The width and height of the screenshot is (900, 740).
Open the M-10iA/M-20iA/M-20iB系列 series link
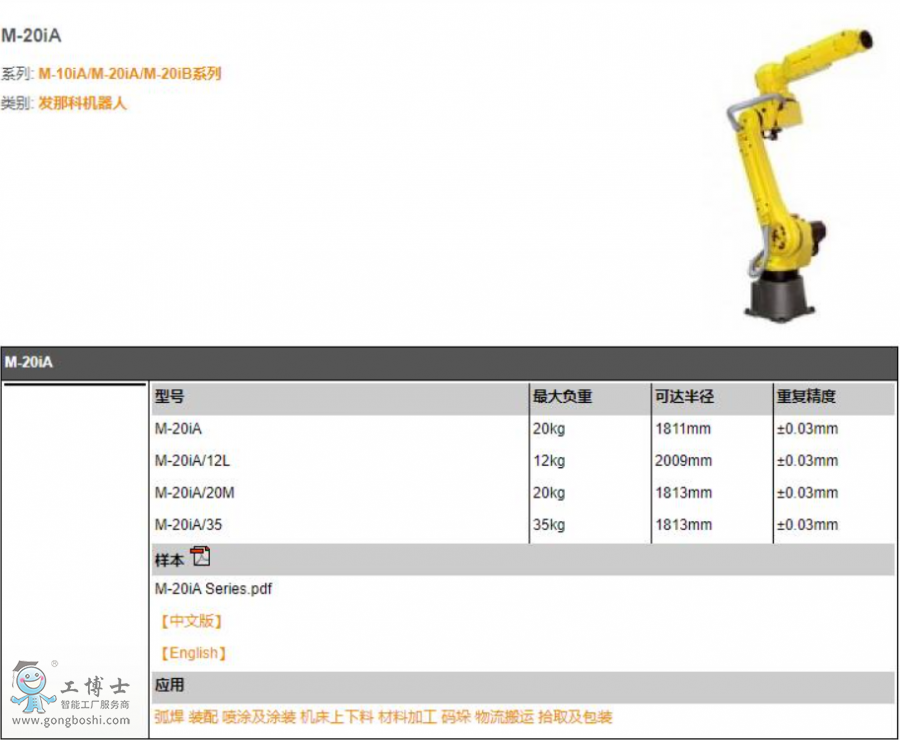[x=129, y=73]
